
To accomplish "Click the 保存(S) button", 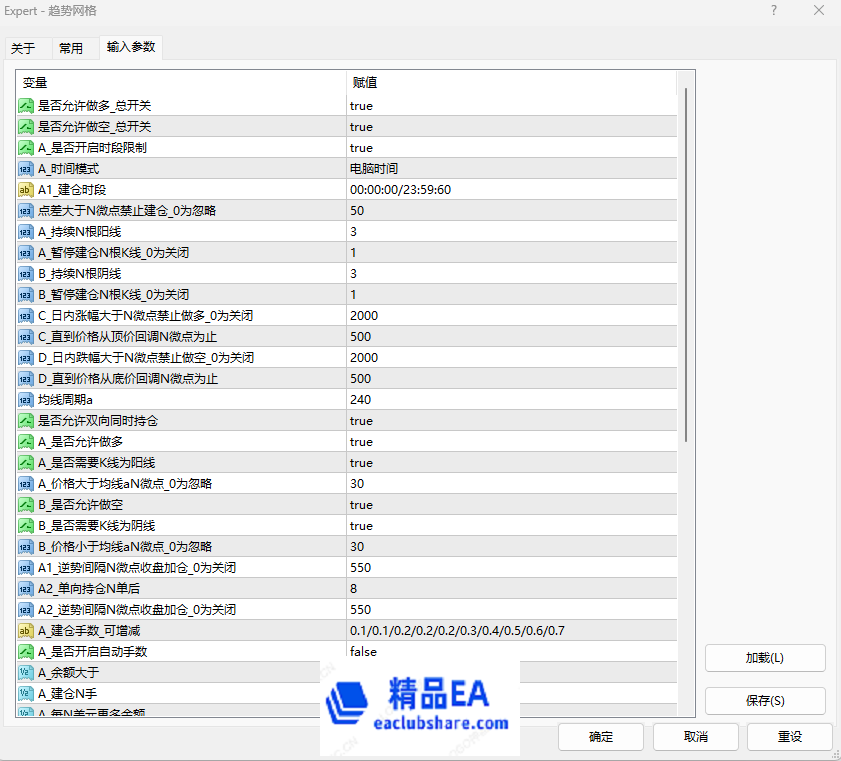I will (x=765, y=701).
